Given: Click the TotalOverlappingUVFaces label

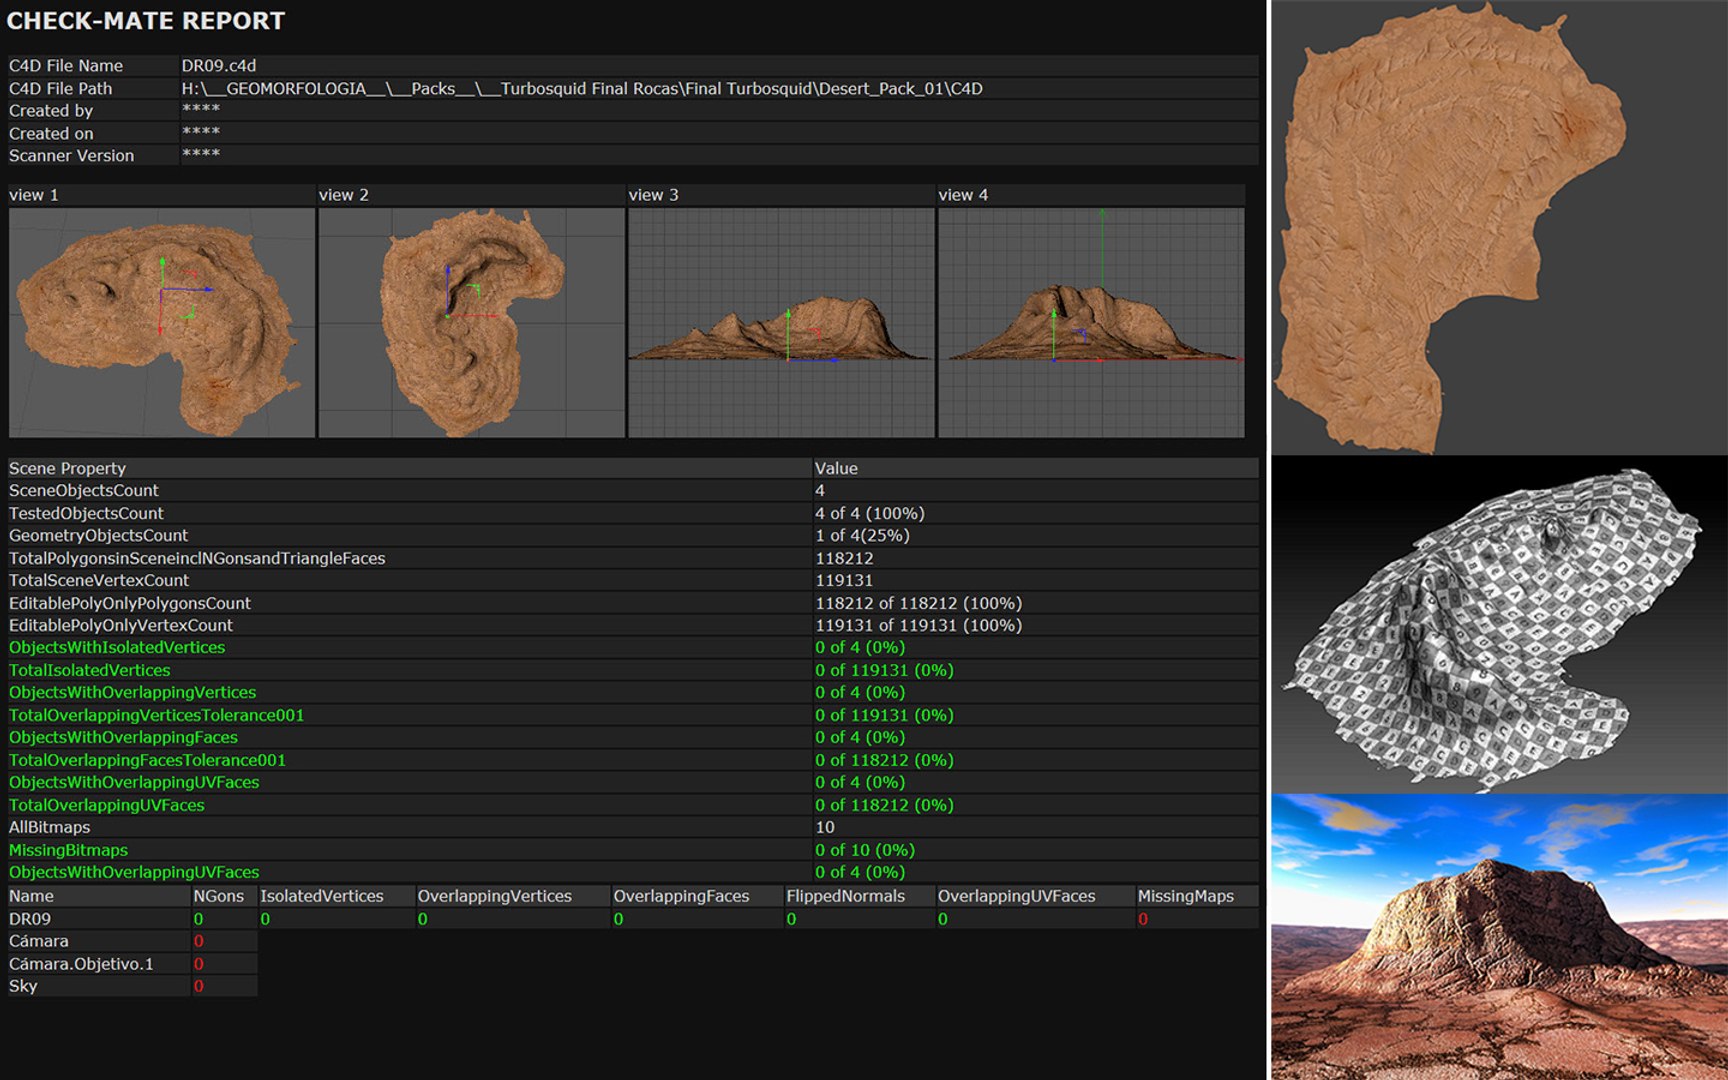Looking at the screenshot, I should coord(107,806).
